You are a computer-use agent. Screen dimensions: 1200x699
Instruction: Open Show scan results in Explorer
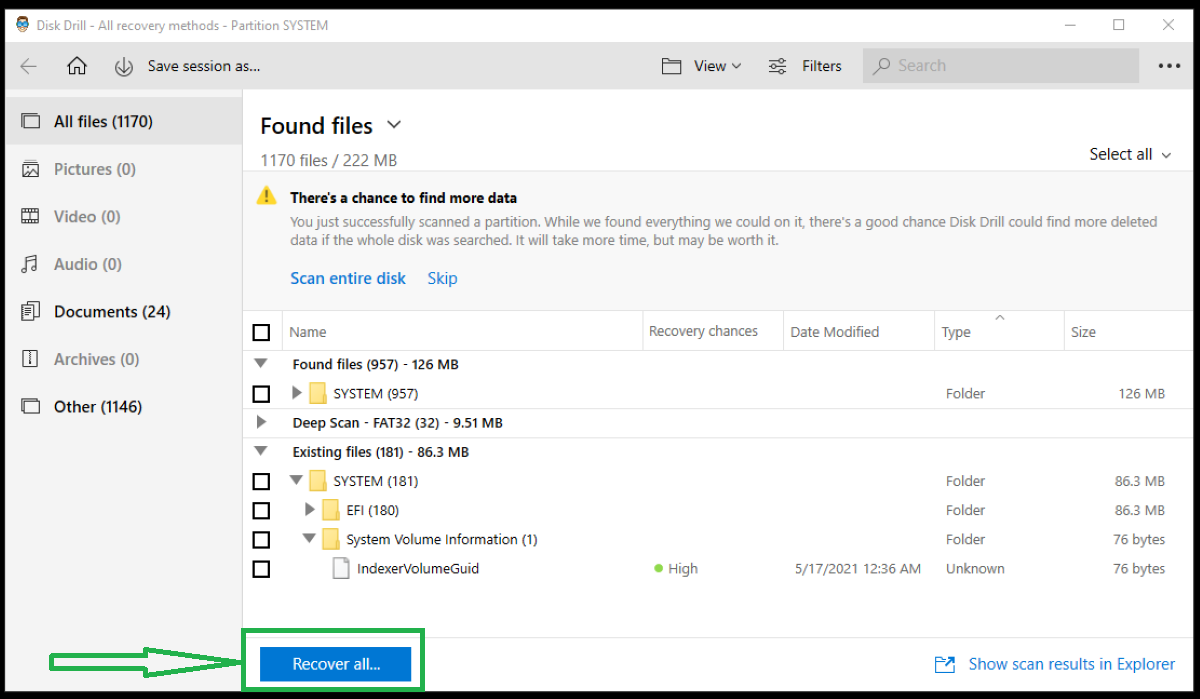pyautogui.click(x=1072, y=664)
